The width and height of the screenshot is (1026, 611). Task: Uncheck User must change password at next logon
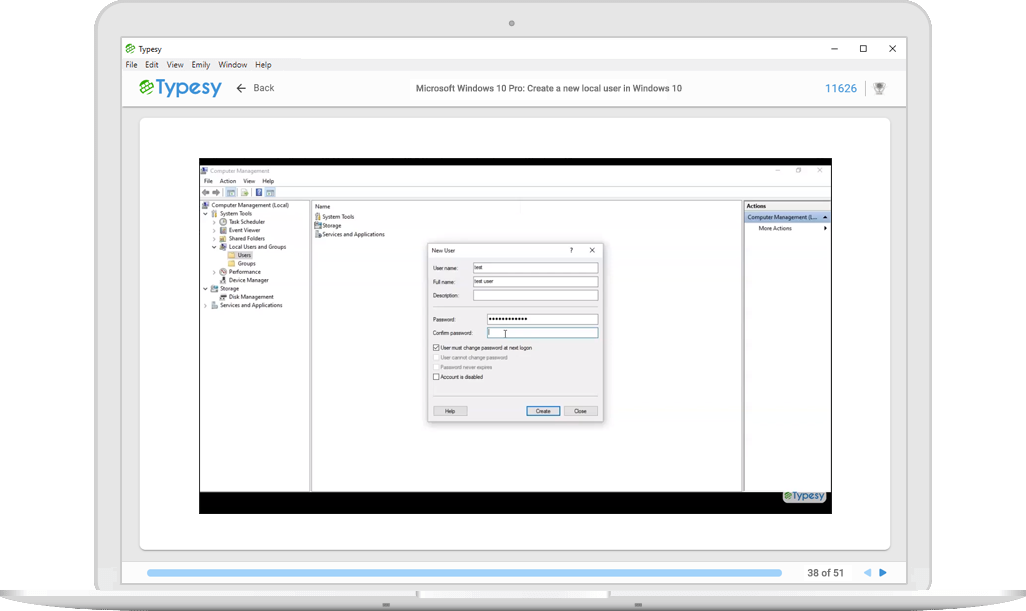tap(436, 348)
